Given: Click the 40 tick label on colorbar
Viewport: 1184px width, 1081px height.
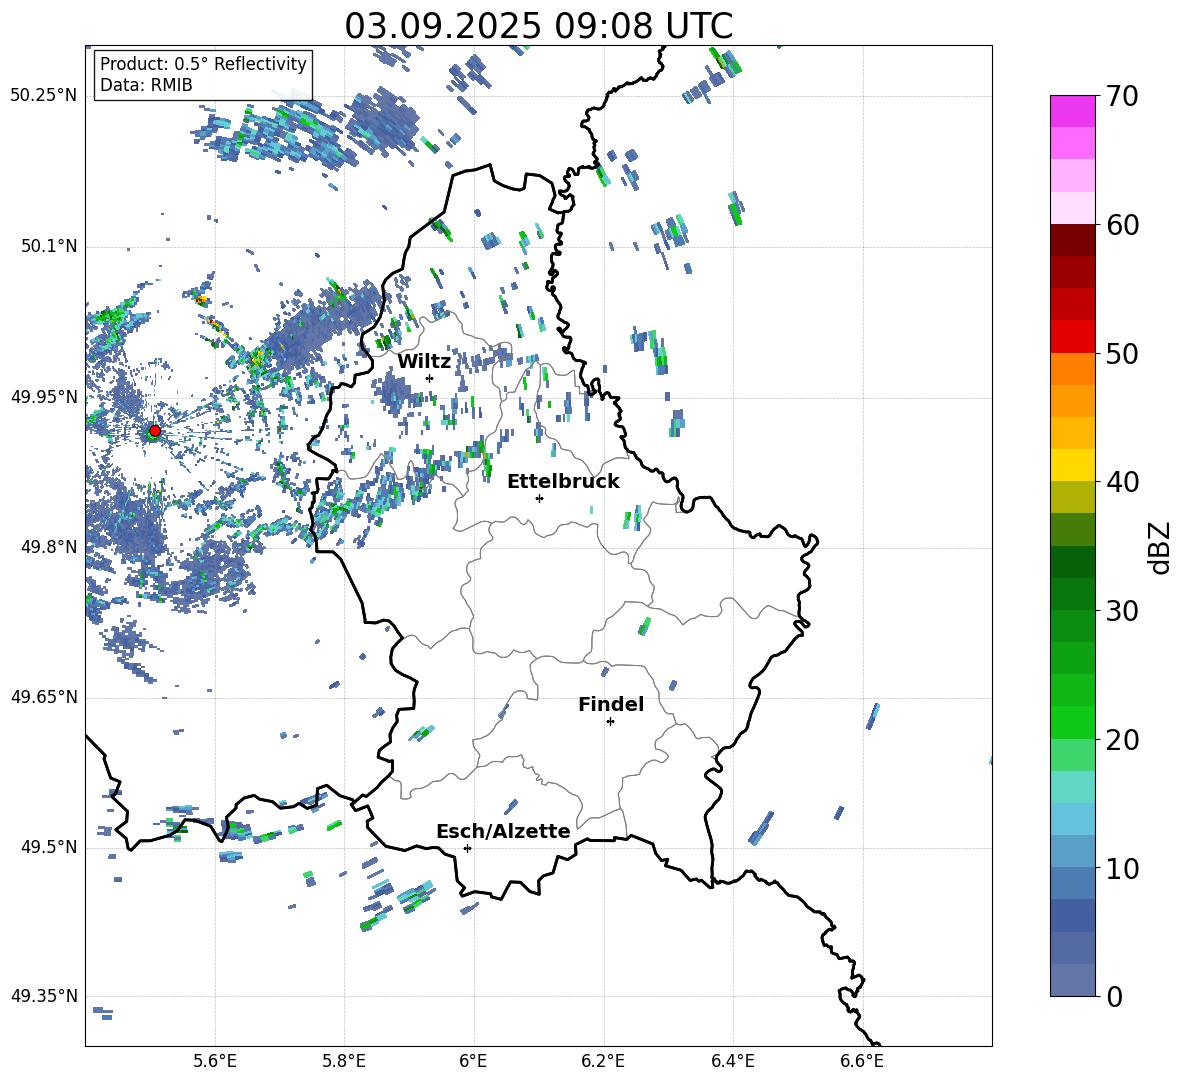Looking at the screenshot, I should [1122, 482].
